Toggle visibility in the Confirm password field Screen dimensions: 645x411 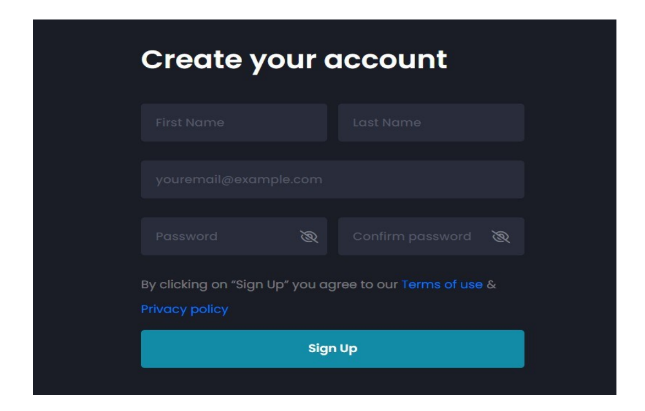501,237
